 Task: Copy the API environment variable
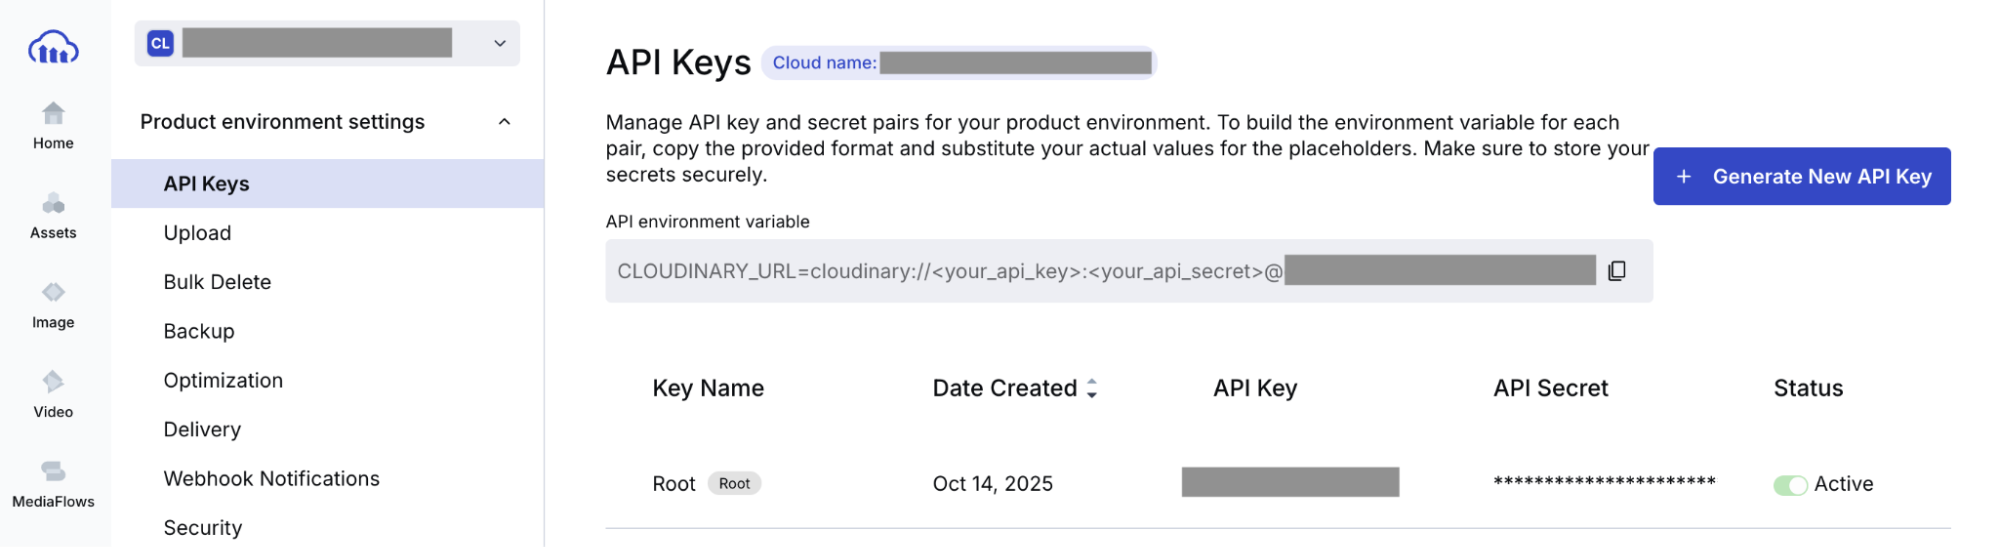1617,271
